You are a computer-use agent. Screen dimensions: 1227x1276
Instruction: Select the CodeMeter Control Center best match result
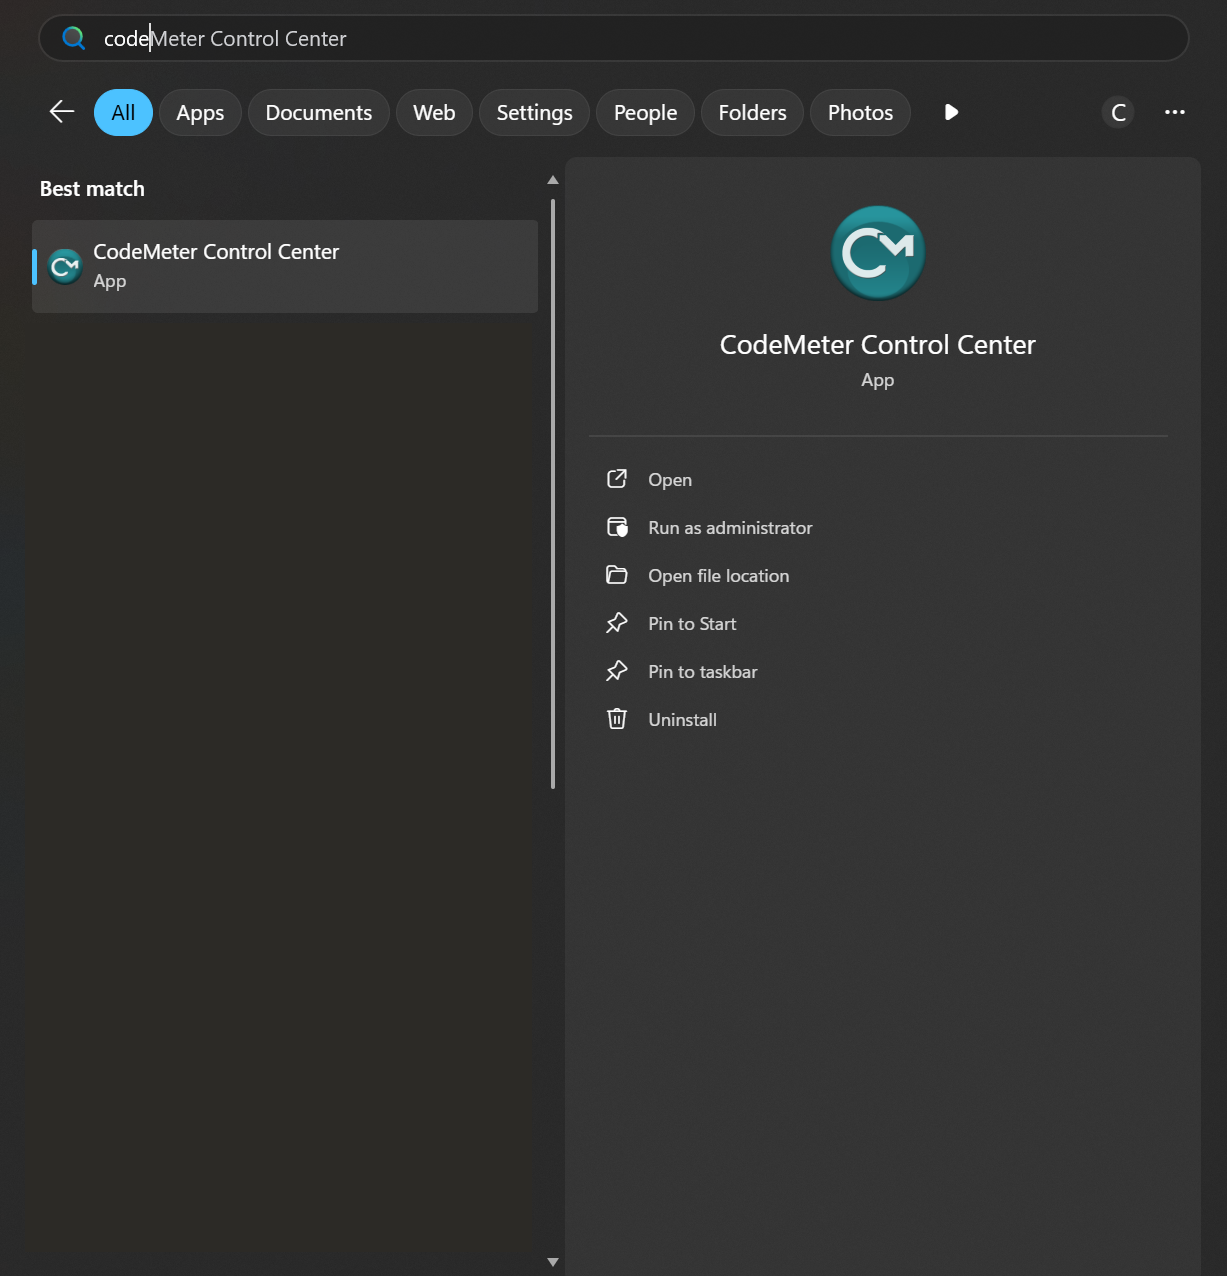coord(285,266)
